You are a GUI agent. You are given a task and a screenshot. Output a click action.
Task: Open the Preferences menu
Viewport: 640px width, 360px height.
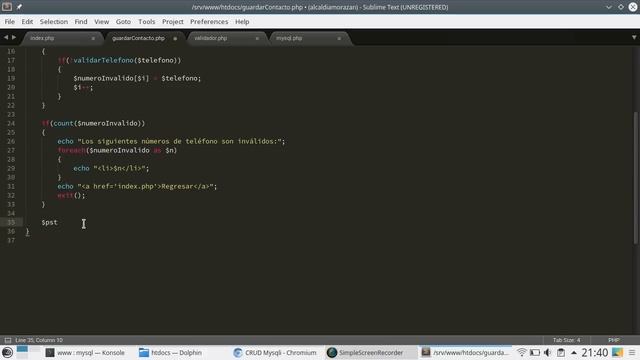pos(209,22)
